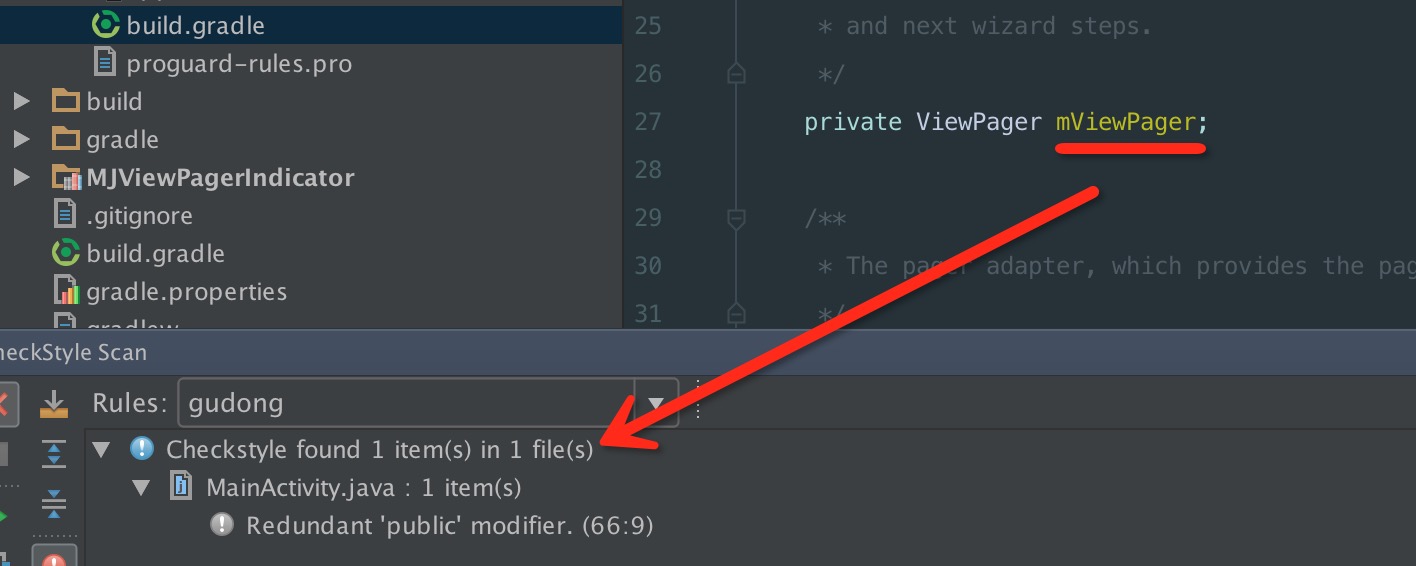Viewport: 1416px width, 566px height.
Task: Click the MainActivity.java file icon
Action: 182,488
